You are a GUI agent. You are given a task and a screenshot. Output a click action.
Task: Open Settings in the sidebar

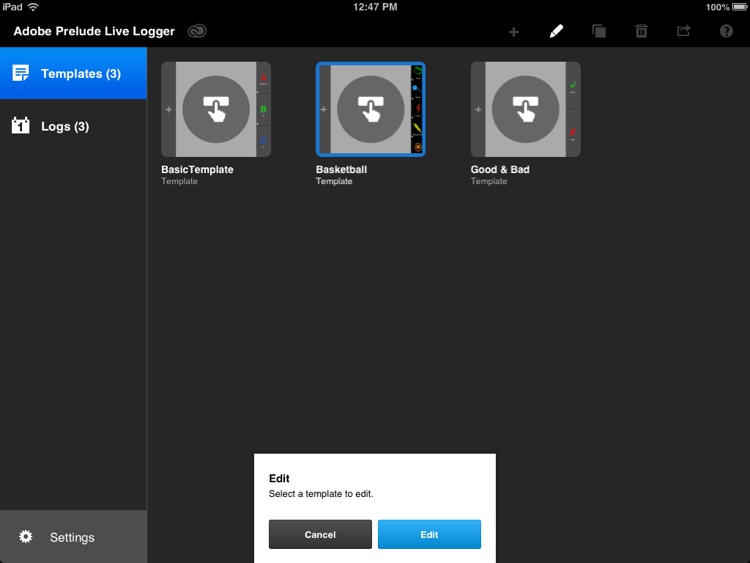(73, 537)
